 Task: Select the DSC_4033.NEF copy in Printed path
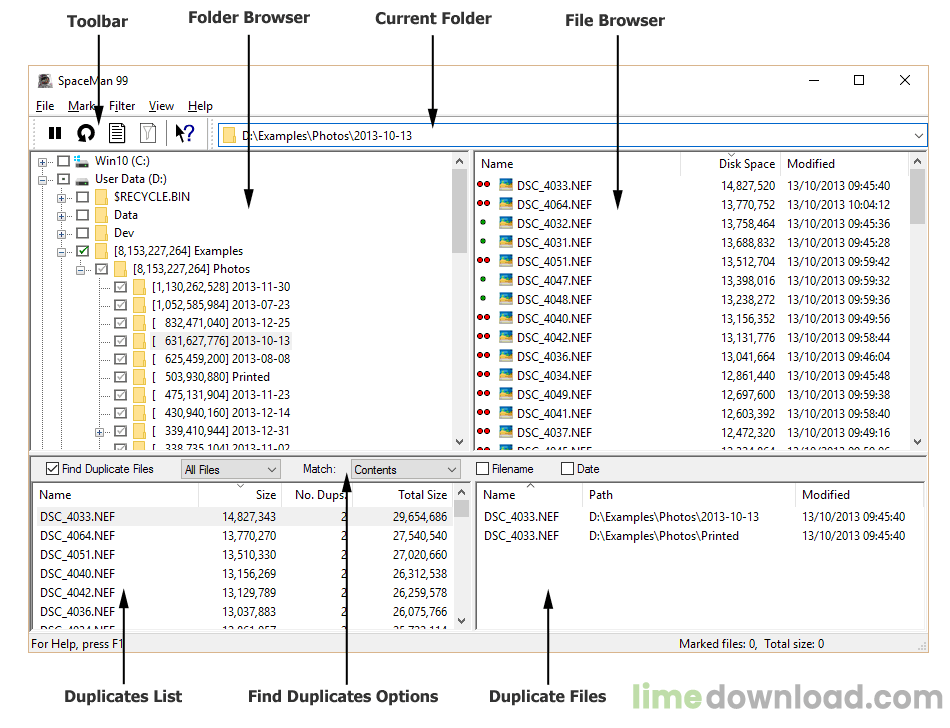(702, 535)
